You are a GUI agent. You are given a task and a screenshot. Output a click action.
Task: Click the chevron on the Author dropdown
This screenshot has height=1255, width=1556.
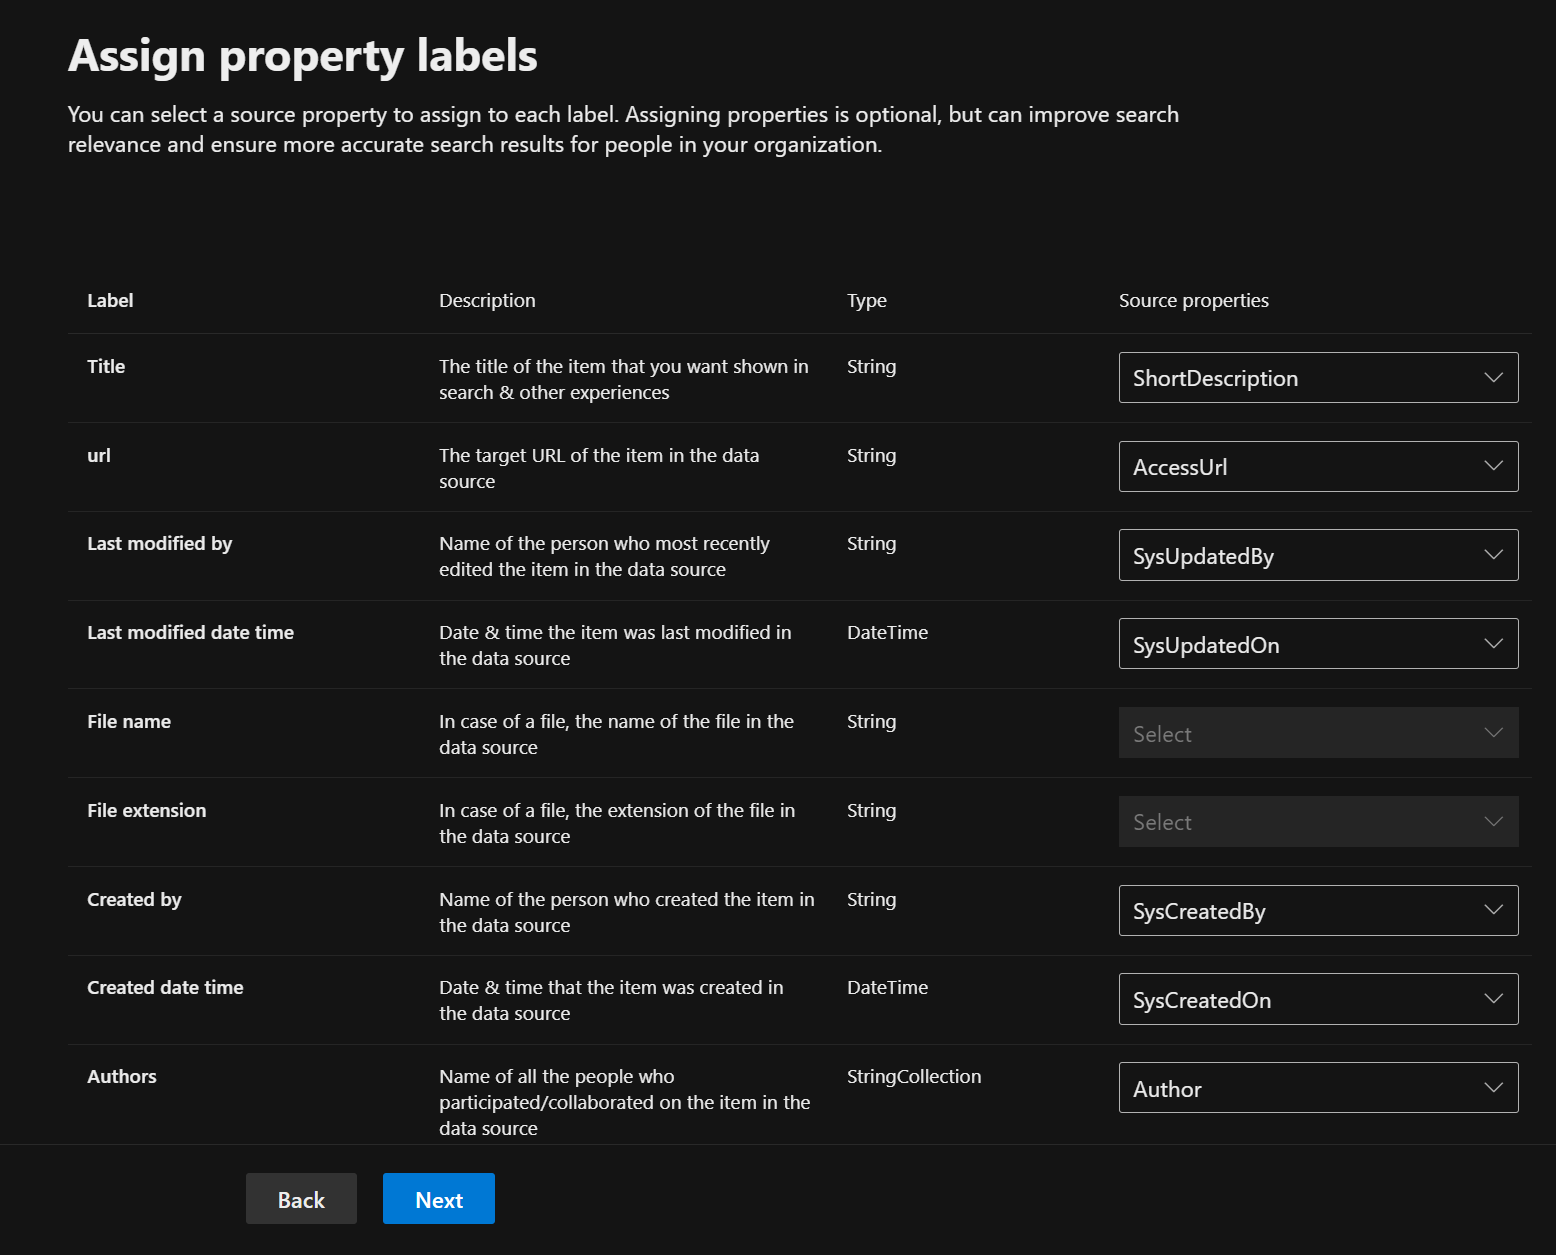(x=1493, y=1088)
